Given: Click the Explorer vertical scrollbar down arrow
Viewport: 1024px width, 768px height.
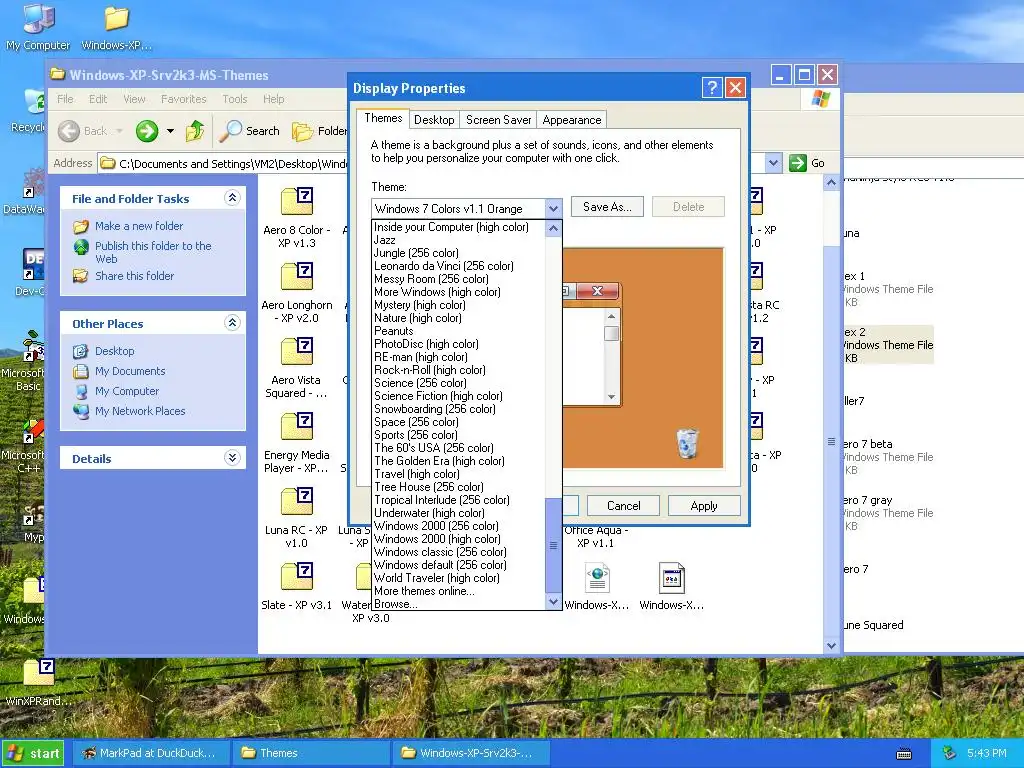Looking at the screenshot, I should 831,646.
